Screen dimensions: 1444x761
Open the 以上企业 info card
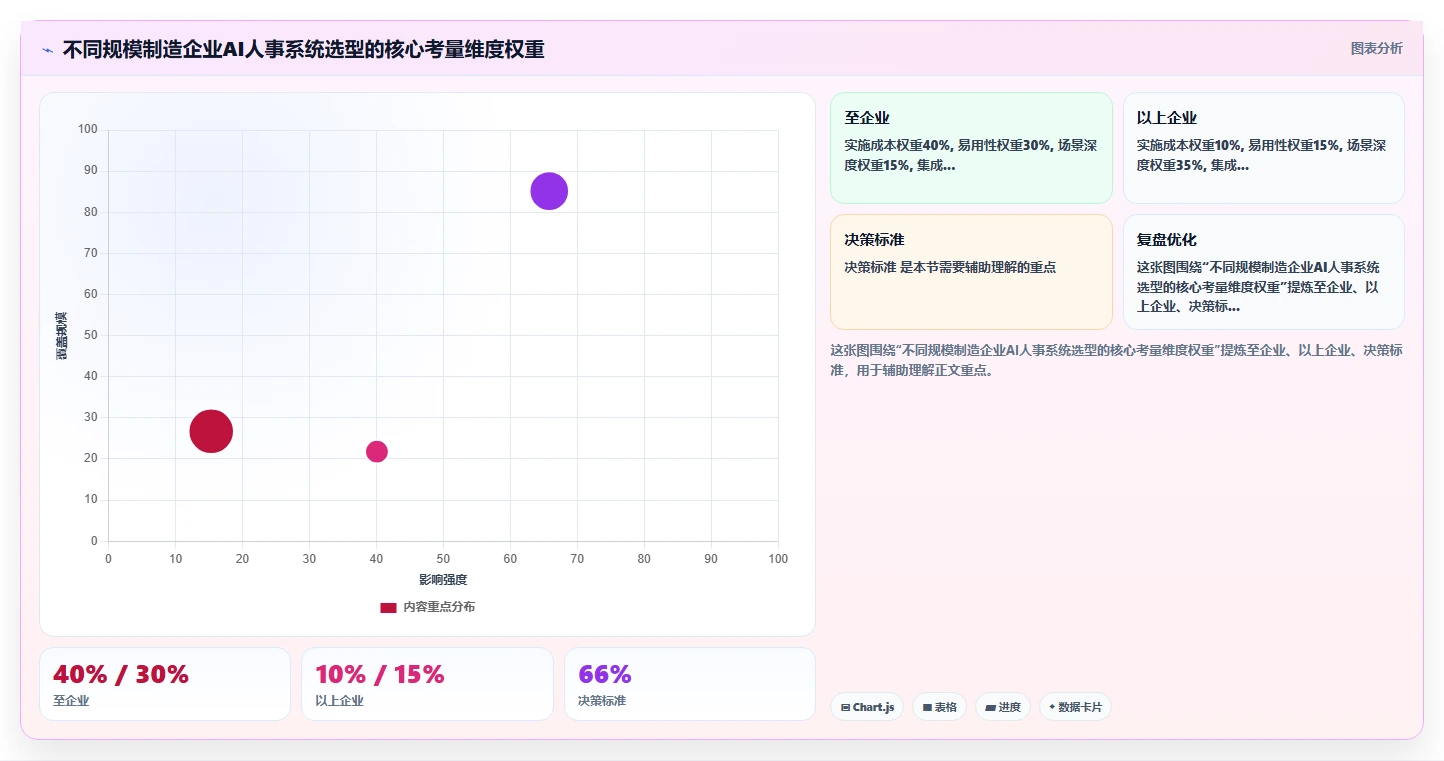1263,148
